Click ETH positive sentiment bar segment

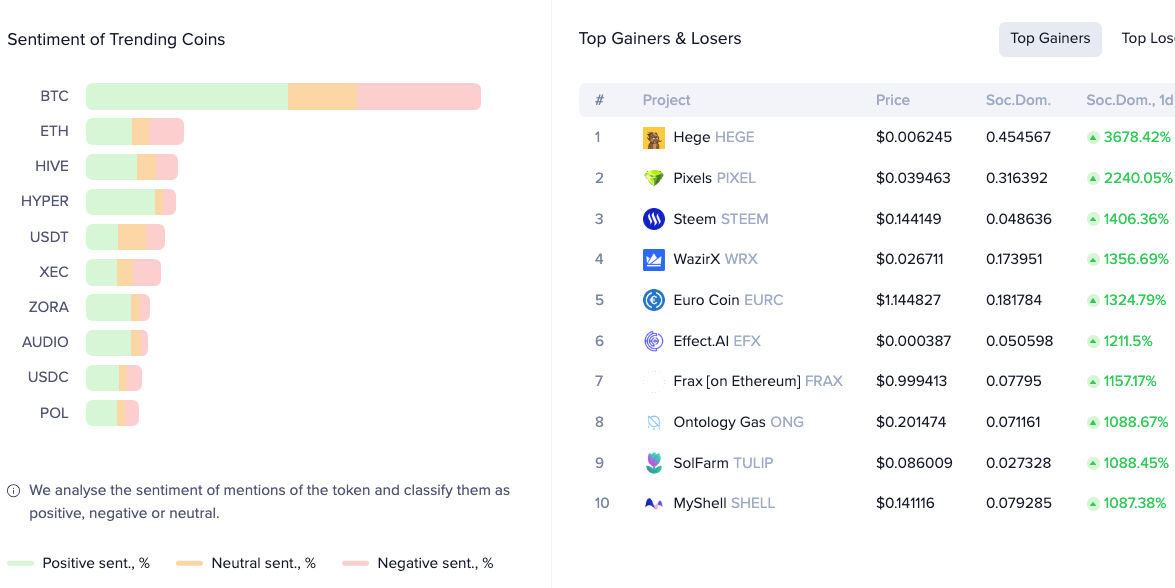[x=109, y=132]
